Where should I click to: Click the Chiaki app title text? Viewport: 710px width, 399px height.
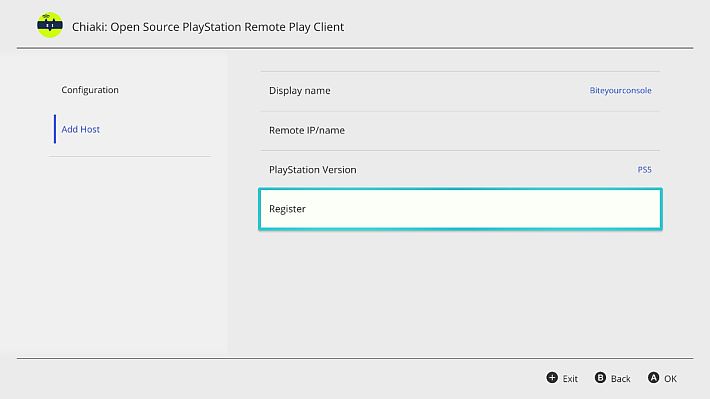click(x=208, y=27)
